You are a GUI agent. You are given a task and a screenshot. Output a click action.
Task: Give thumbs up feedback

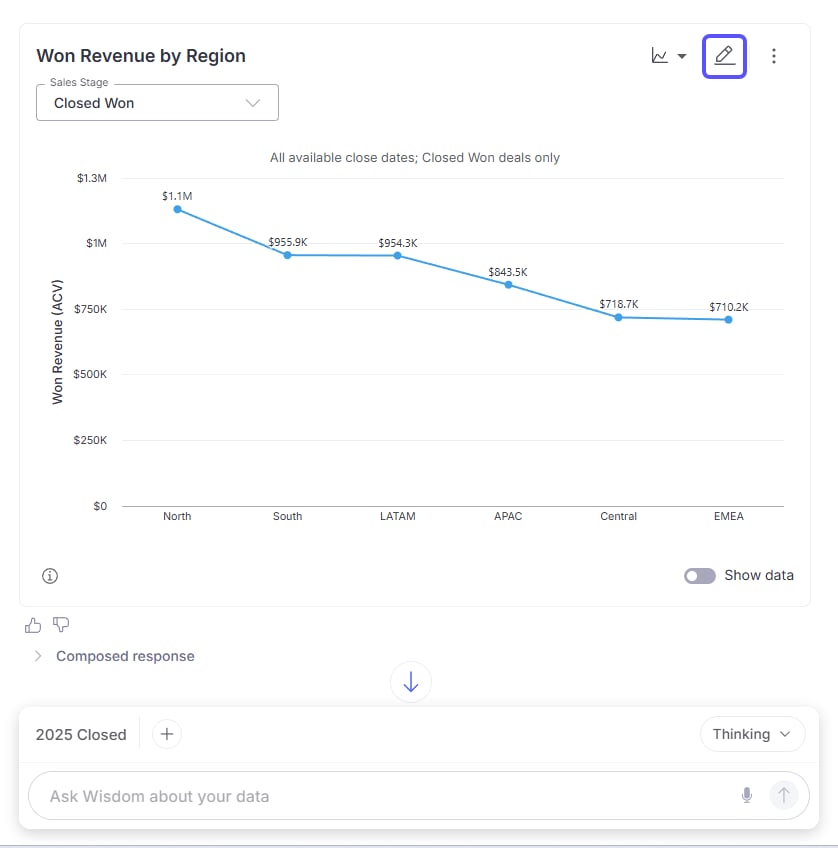click(33, 625)
